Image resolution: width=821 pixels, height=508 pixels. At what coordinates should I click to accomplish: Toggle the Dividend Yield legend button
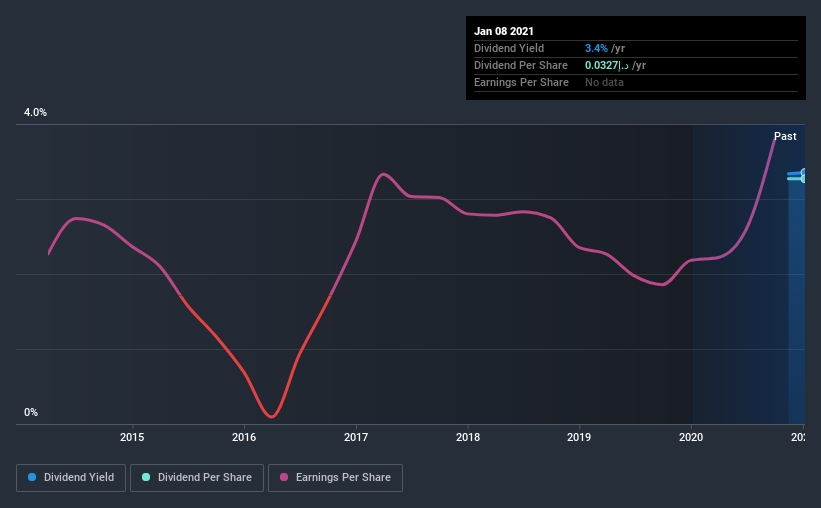[x=71, y=478]
